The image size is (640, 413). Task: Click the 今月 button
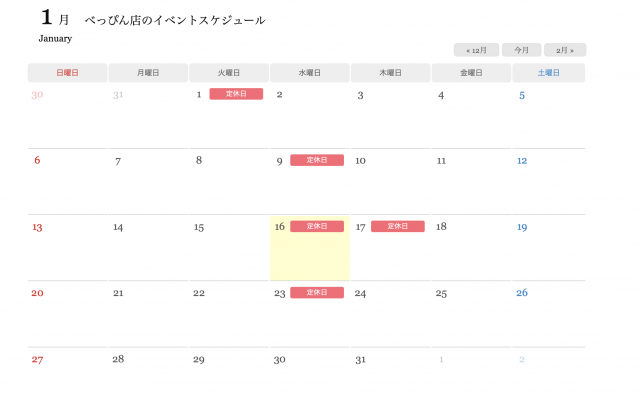point(521,50)
